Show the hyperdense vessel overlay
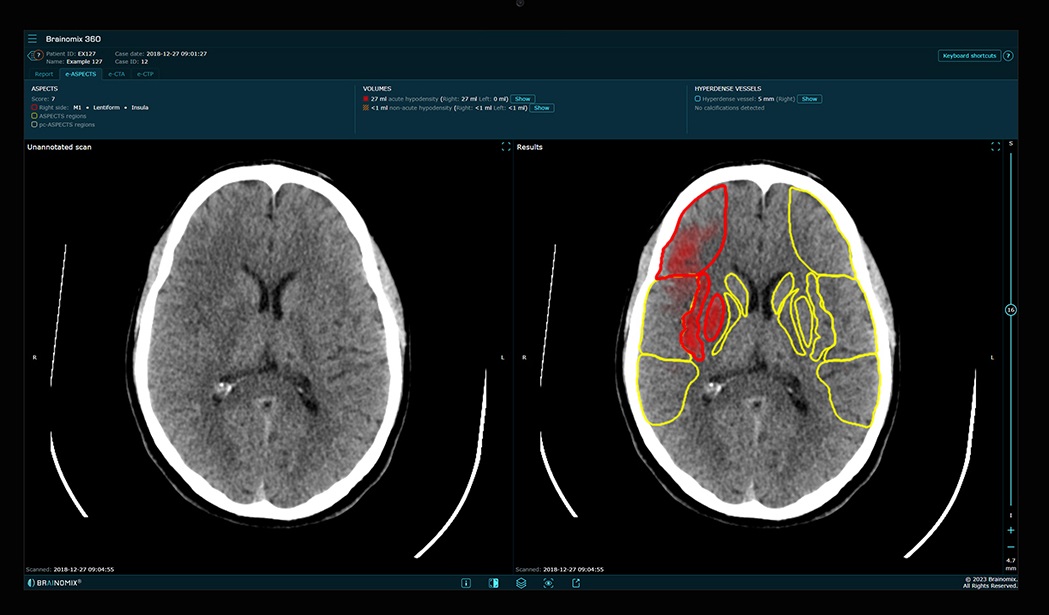1049x615 pixels. [809, 98]
